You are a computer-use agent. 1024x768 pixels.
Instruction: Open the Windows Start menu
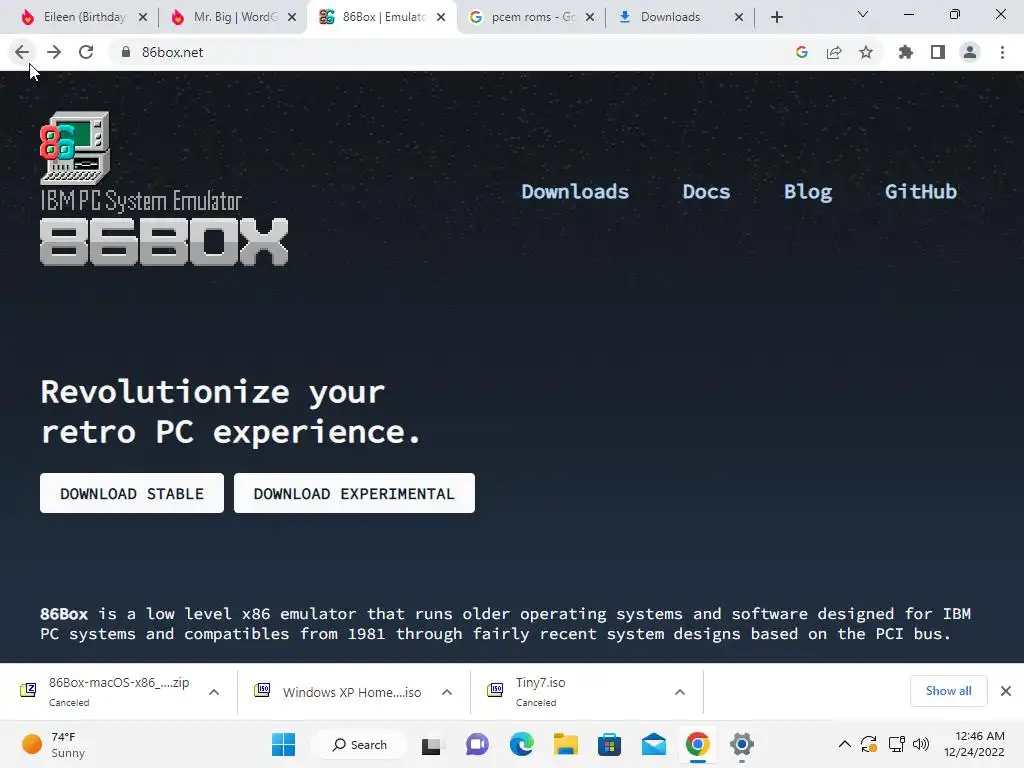tap(283, 744)
